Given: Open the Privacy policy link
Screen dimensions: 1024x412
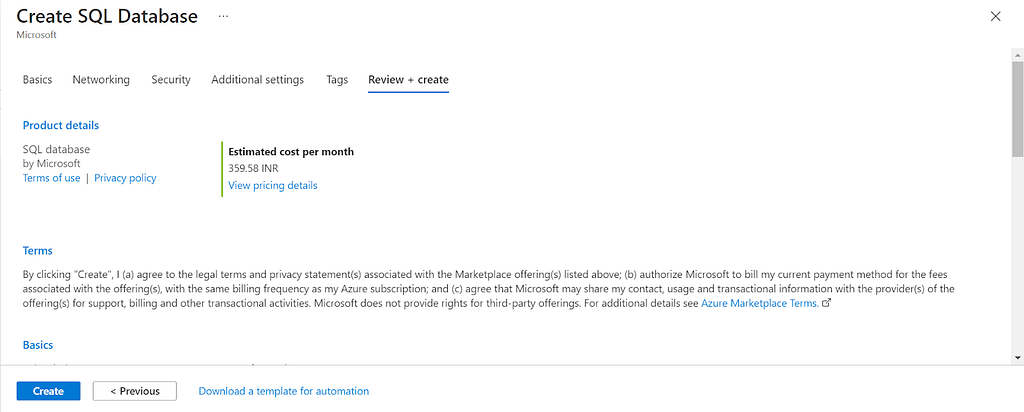Looking at the screenshot, I should coord(125,178).
